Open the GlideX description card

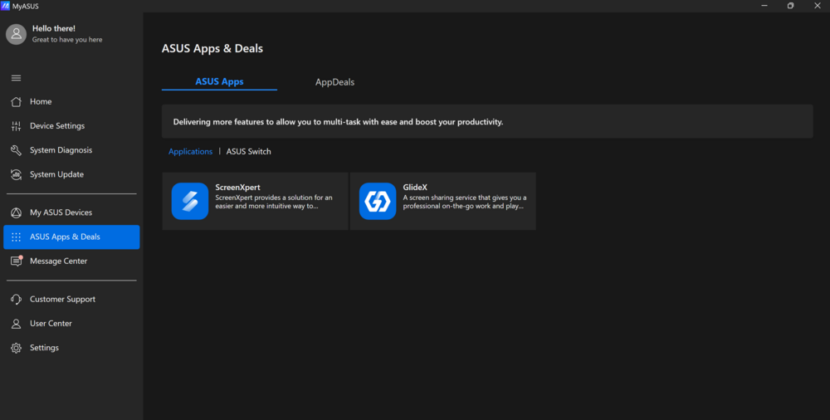443,201
